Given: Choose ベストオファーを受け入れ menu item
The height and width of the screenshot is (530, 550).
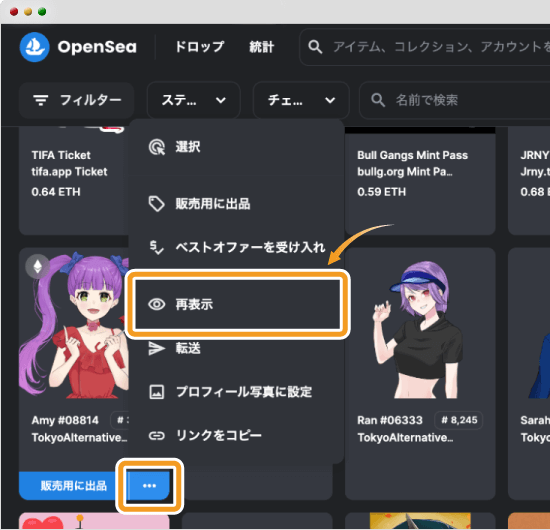Looking at the screenshot, I should coord(235,247).
